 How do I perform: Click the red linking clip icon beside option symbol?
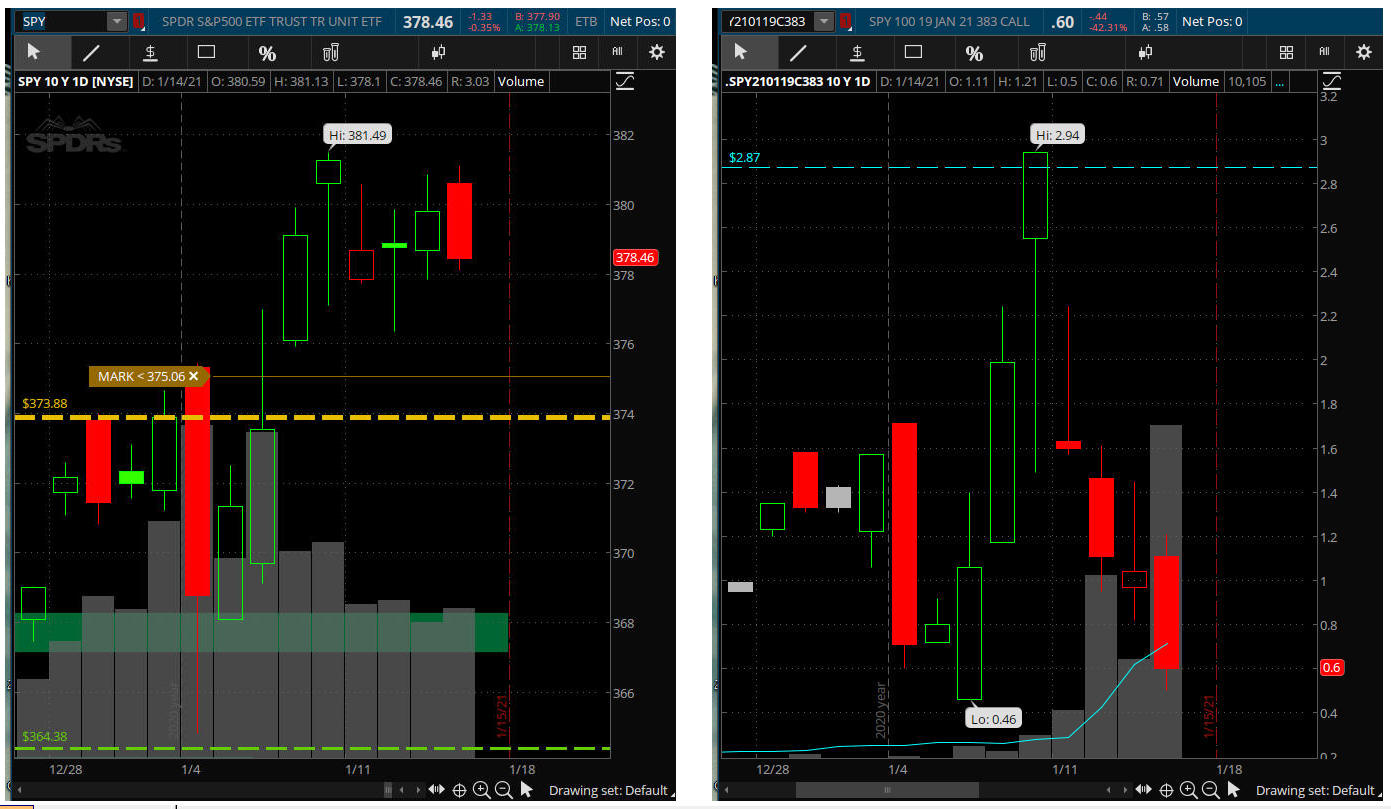pos(846,21)
